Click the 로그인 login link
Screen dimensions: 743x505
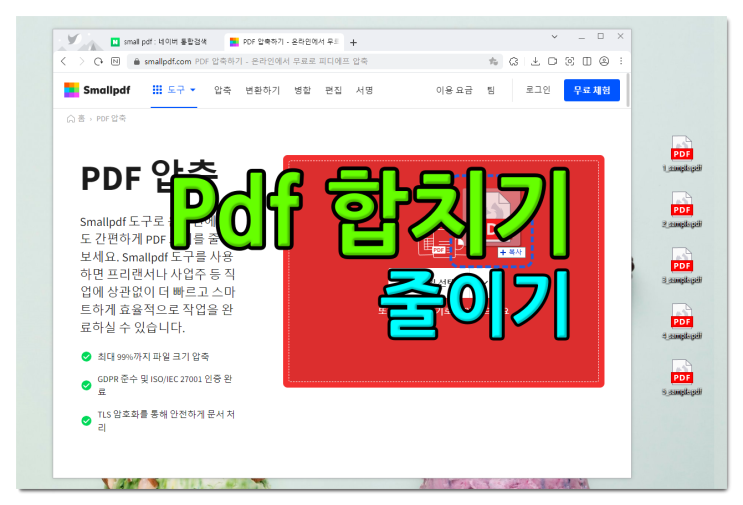[538, 90]
